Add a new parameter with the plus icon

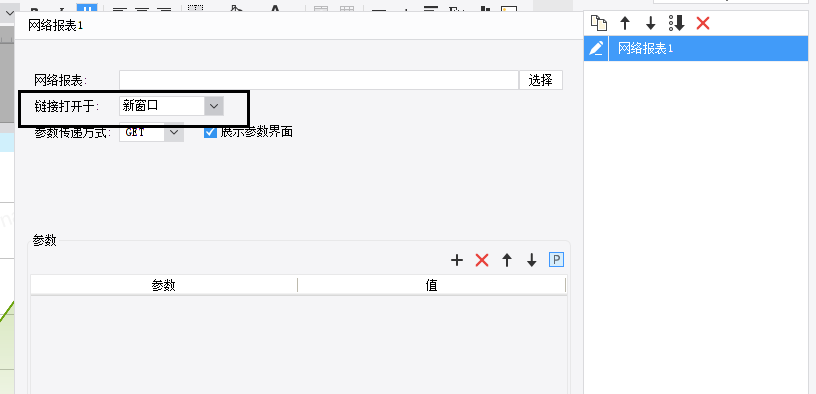456,260
